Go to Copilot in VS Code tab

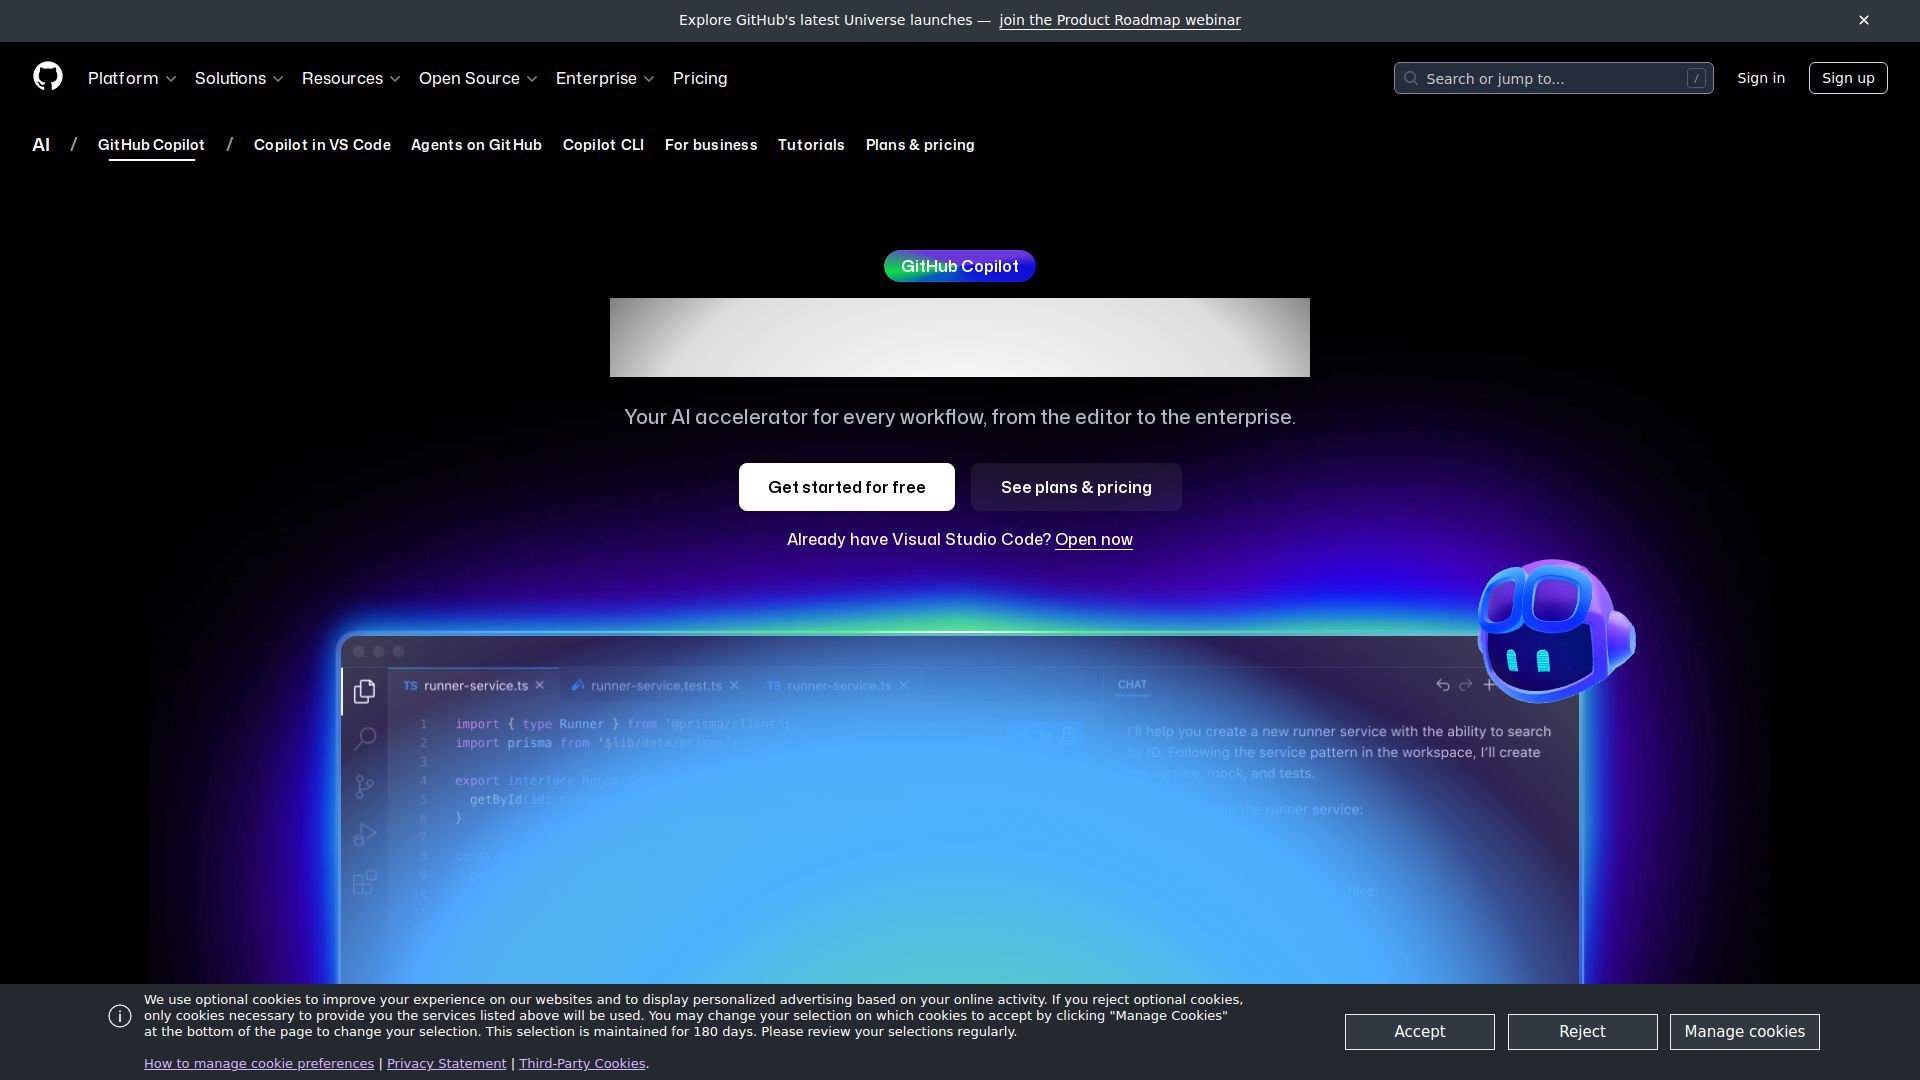point(322,145)
